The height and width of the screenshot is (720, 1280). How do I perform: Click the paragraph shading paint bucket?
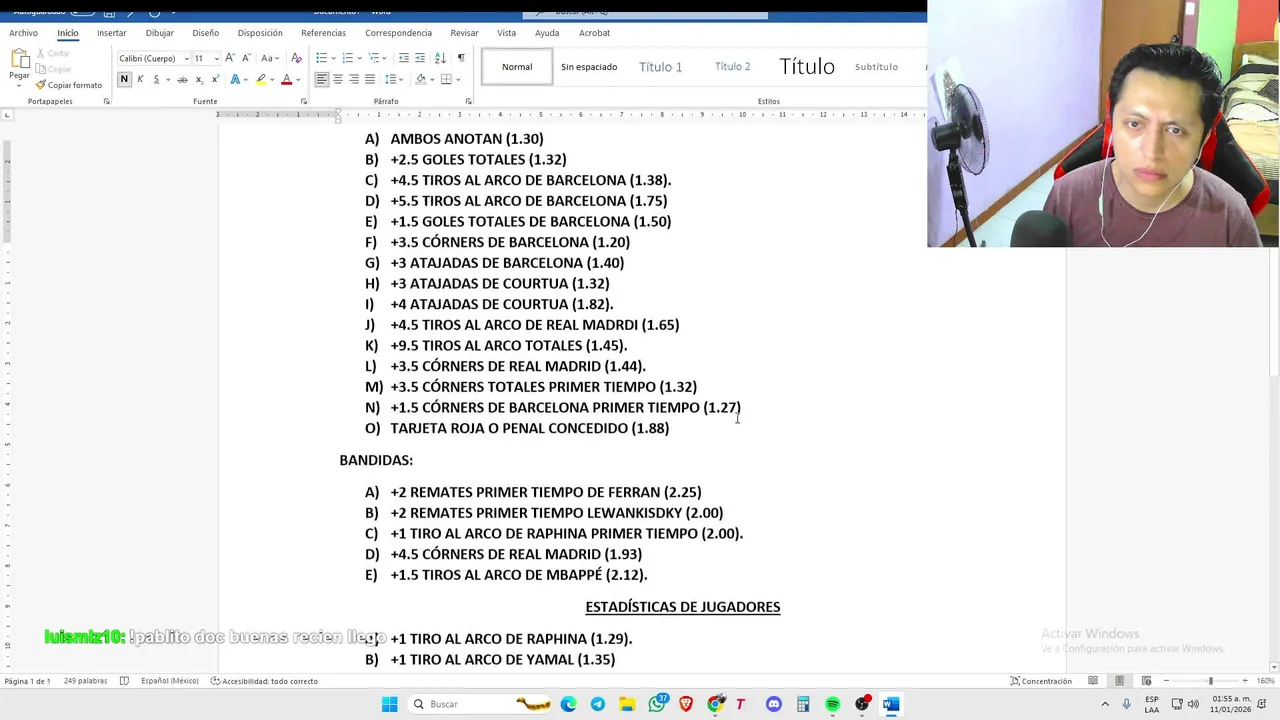click(420, 79)
